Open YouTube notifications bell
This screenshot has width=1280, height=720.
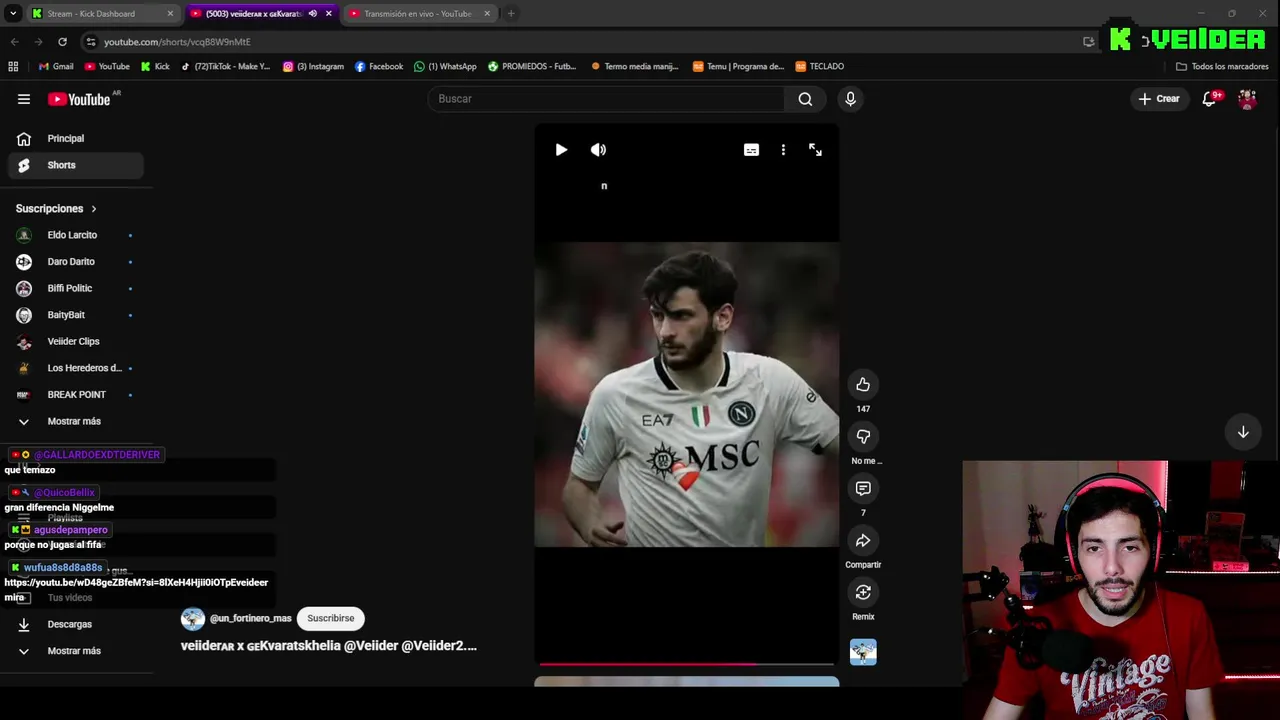[1209, 99]
